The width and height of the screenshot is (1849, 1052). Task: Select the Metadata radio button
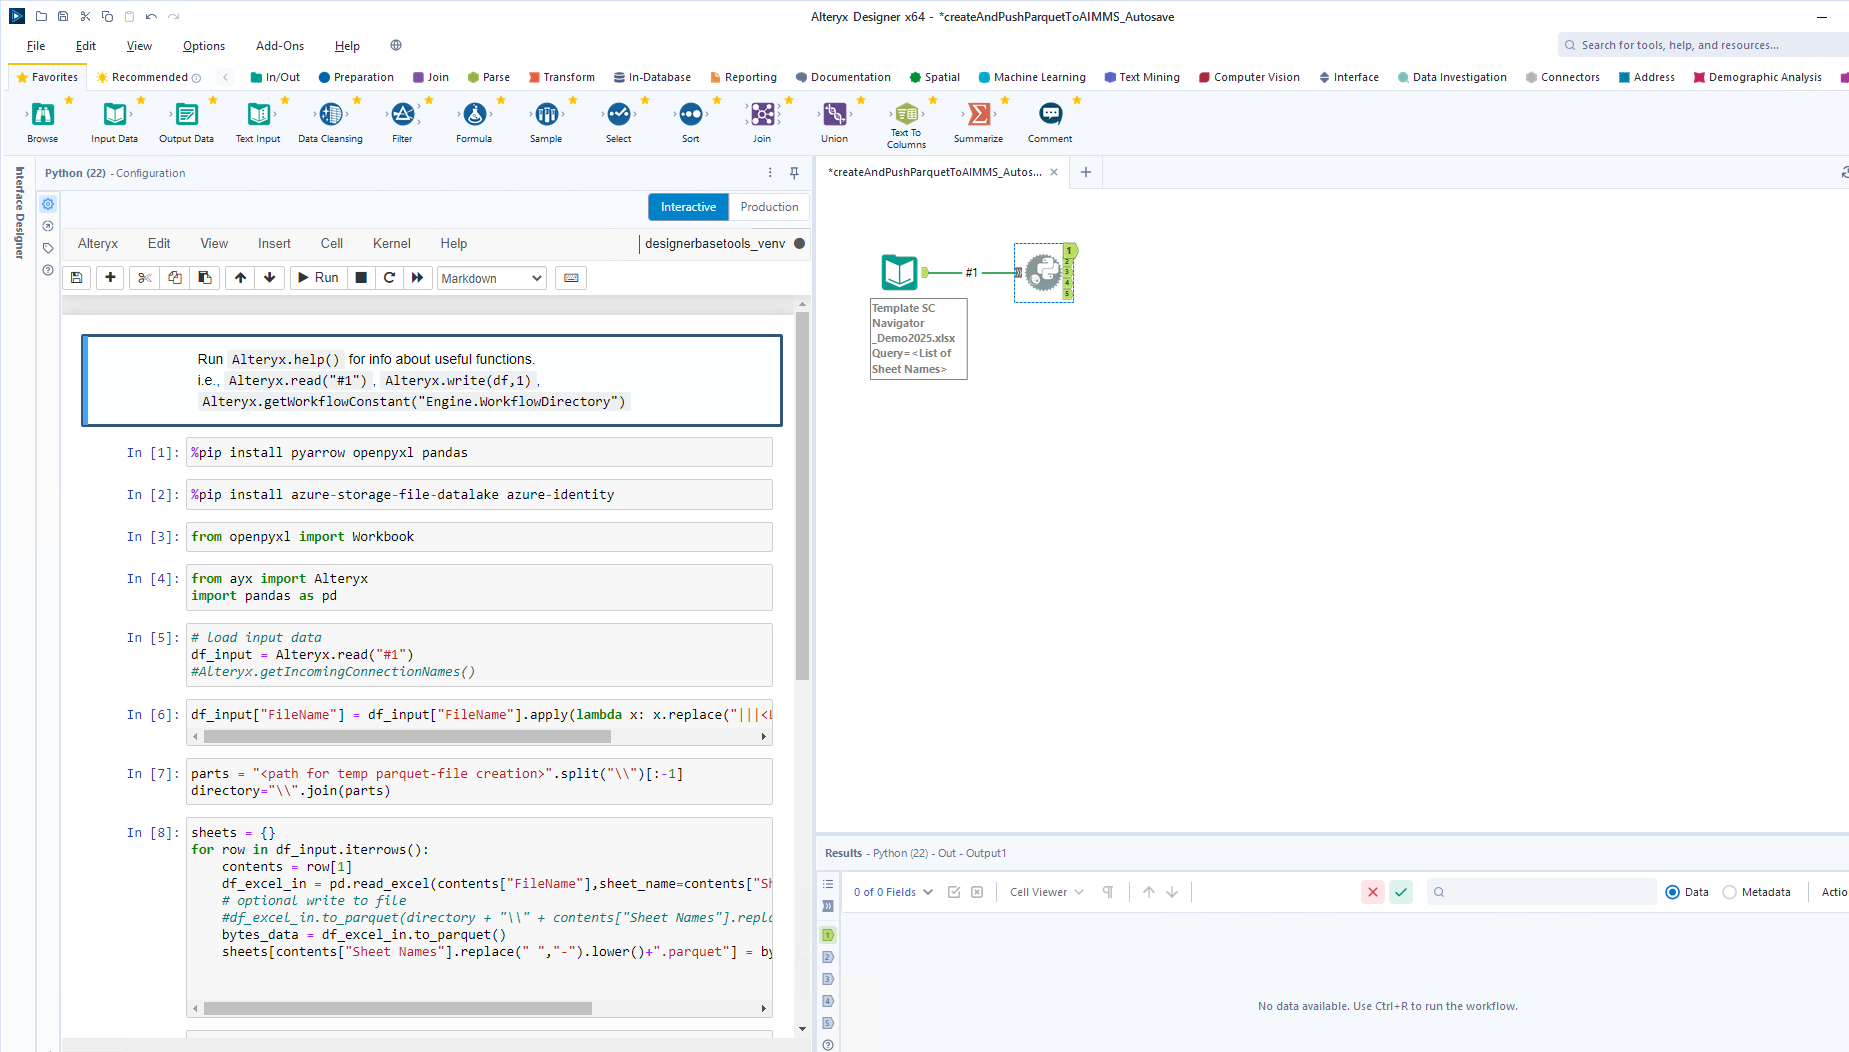pos(1729,892)
